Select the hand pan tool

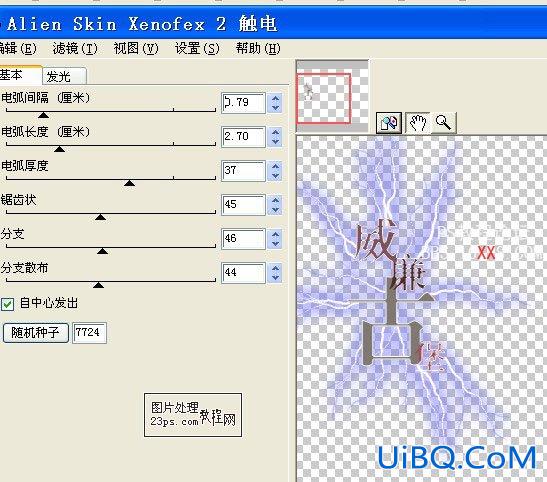coord(418,123)
